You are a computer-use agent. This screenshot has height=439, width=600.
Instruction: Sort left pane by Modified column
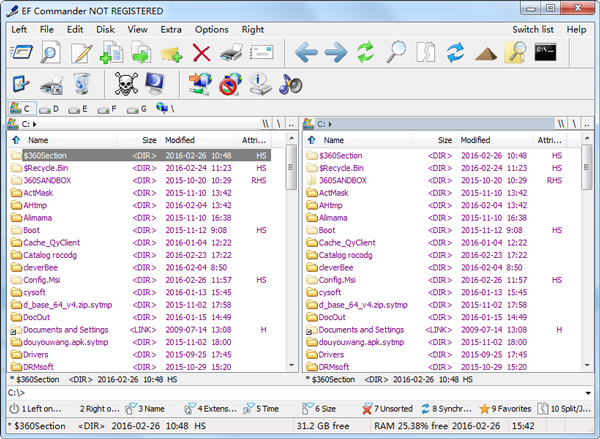(x=199, y=140)
